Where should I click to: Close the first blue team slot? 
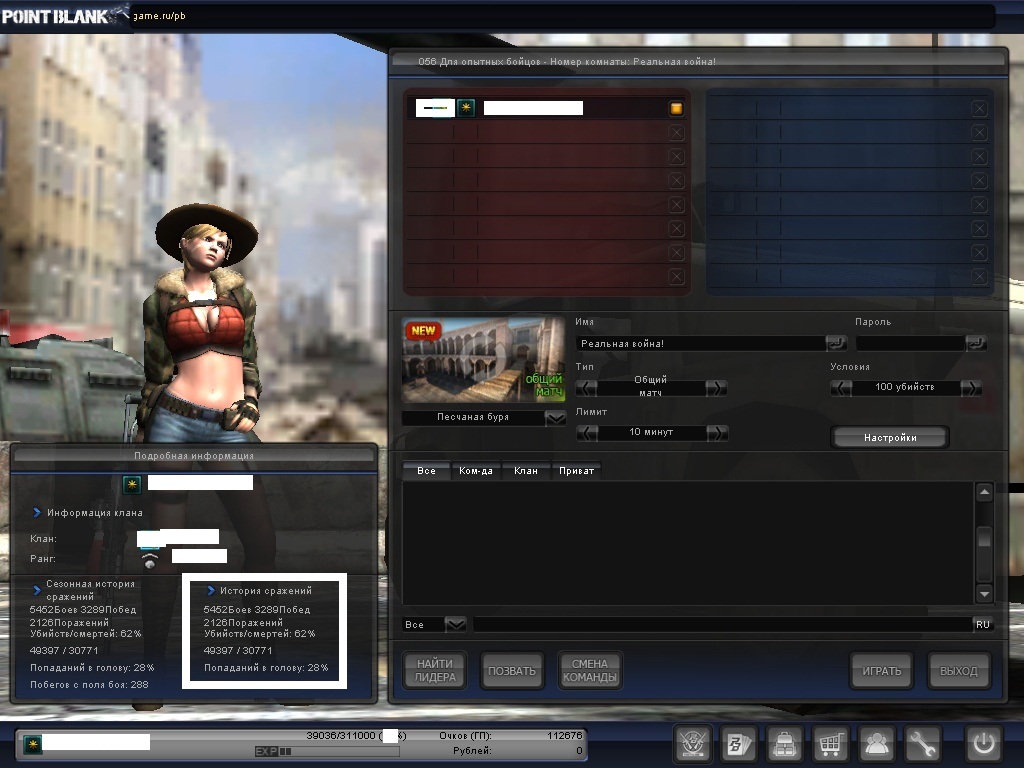[x=979, y=108]
